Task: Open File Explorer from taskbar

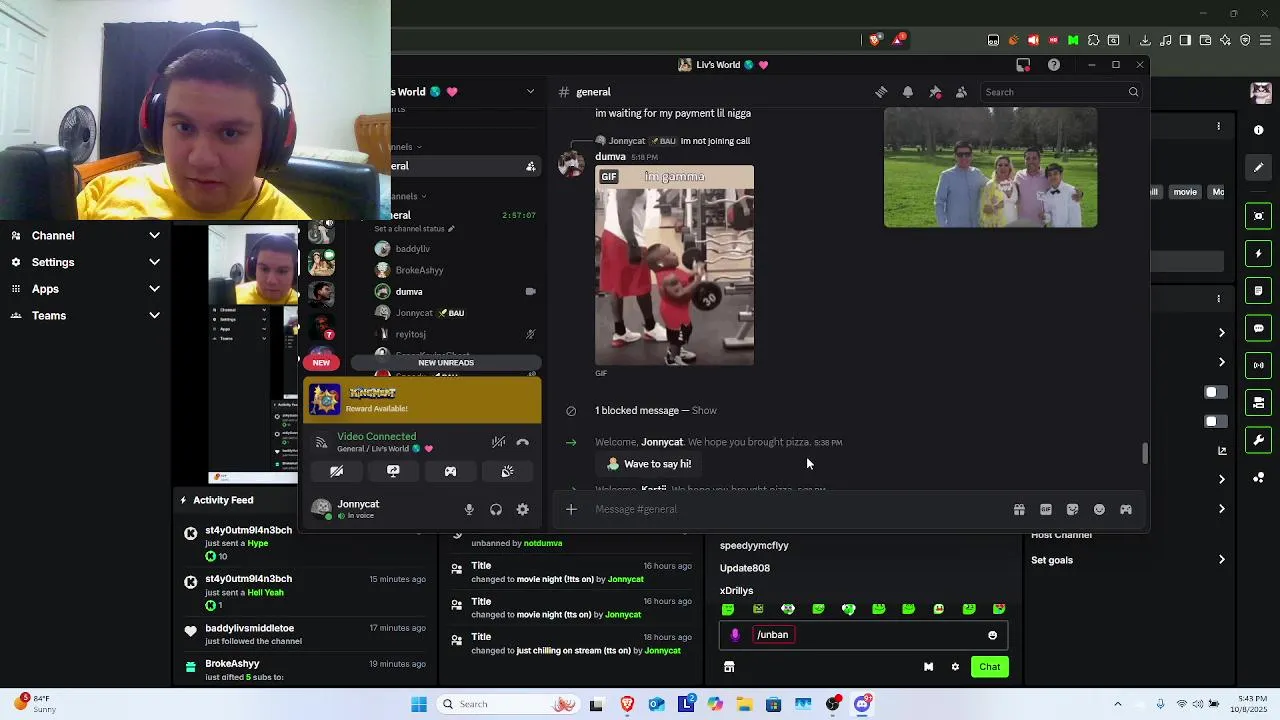Action: coord(744,704)
